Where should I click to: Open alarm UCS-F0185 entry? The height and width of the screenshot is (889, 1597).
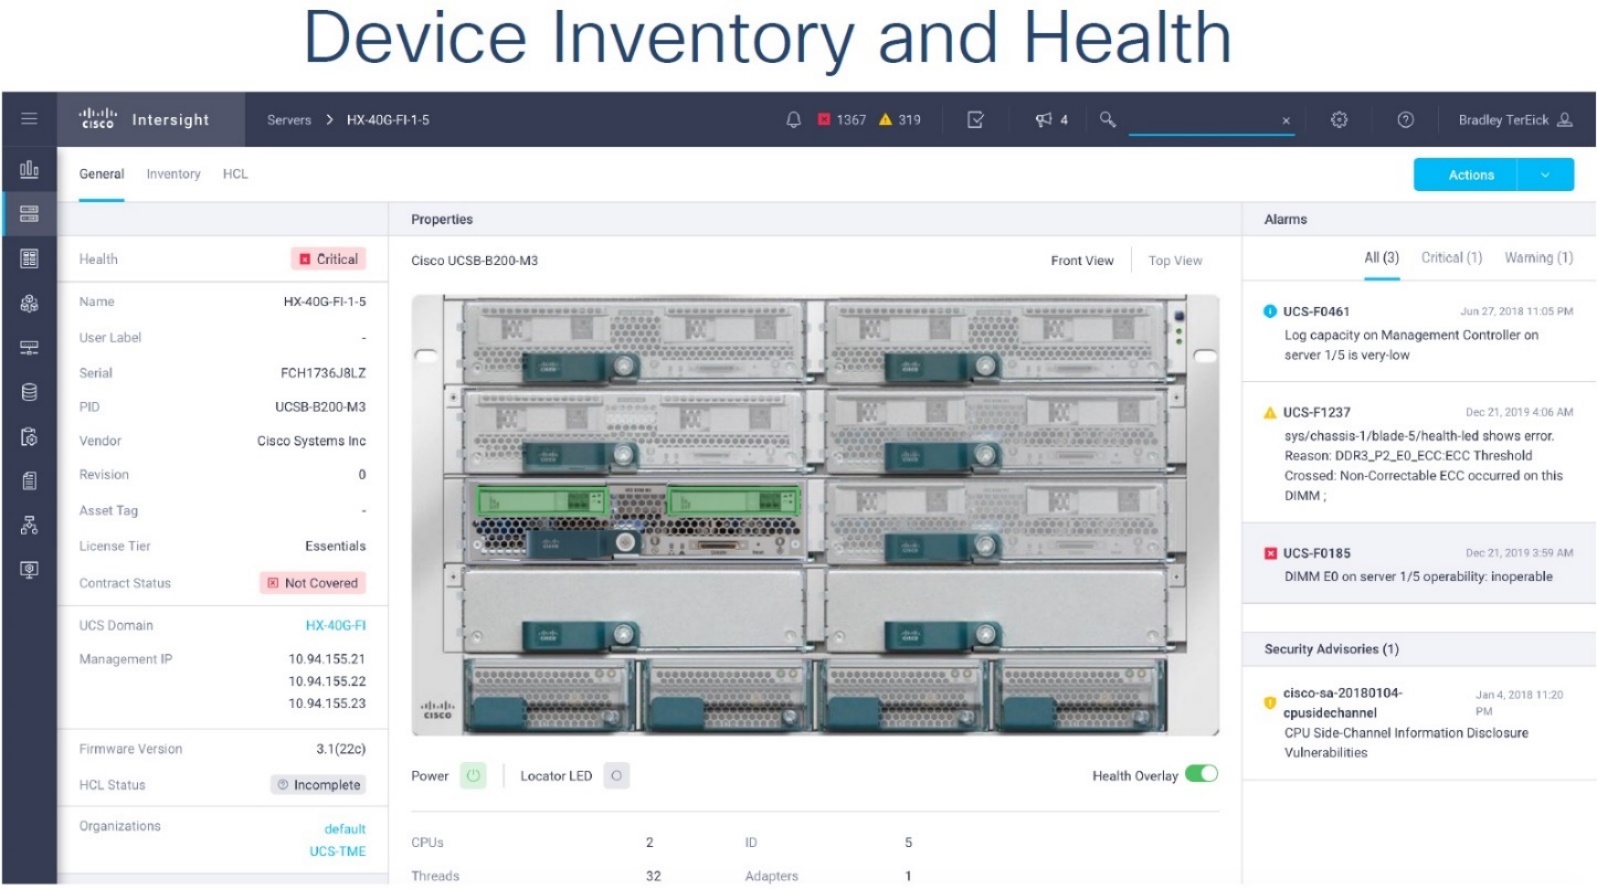pos(1418,564)
